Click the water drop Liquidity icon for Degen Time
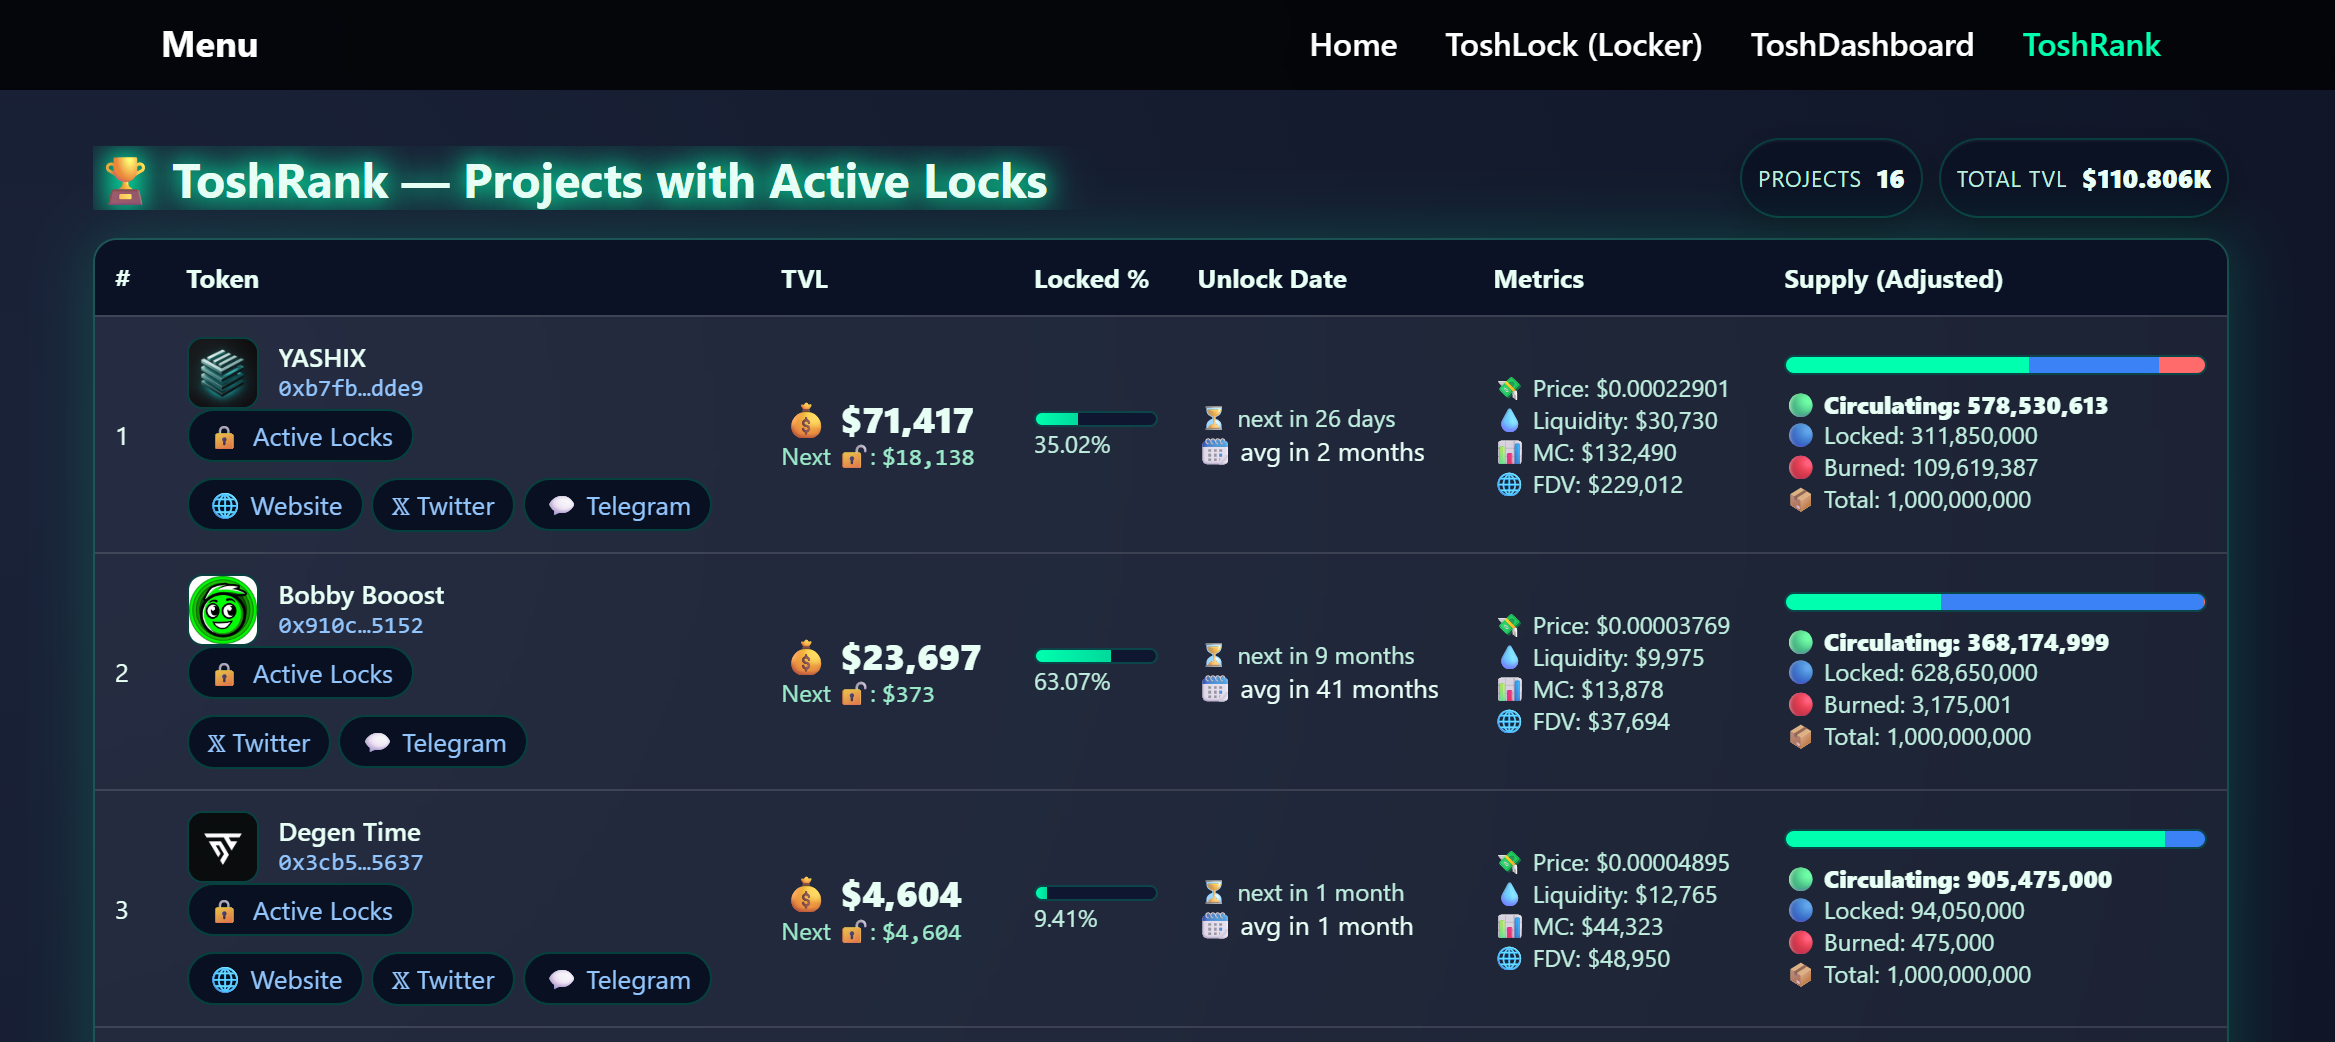Image resolution: width=2335 pixels, height=1042 pixels. pyautogui.click(x=1509, y=895)
